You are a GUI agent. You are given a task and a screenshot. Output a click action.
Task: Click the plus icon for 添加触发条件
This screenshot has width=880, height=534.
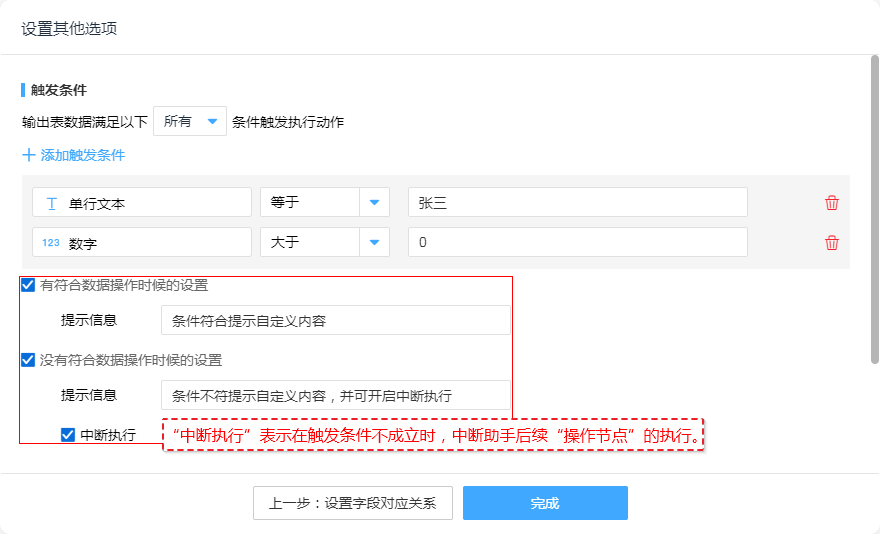click(28, 155)
